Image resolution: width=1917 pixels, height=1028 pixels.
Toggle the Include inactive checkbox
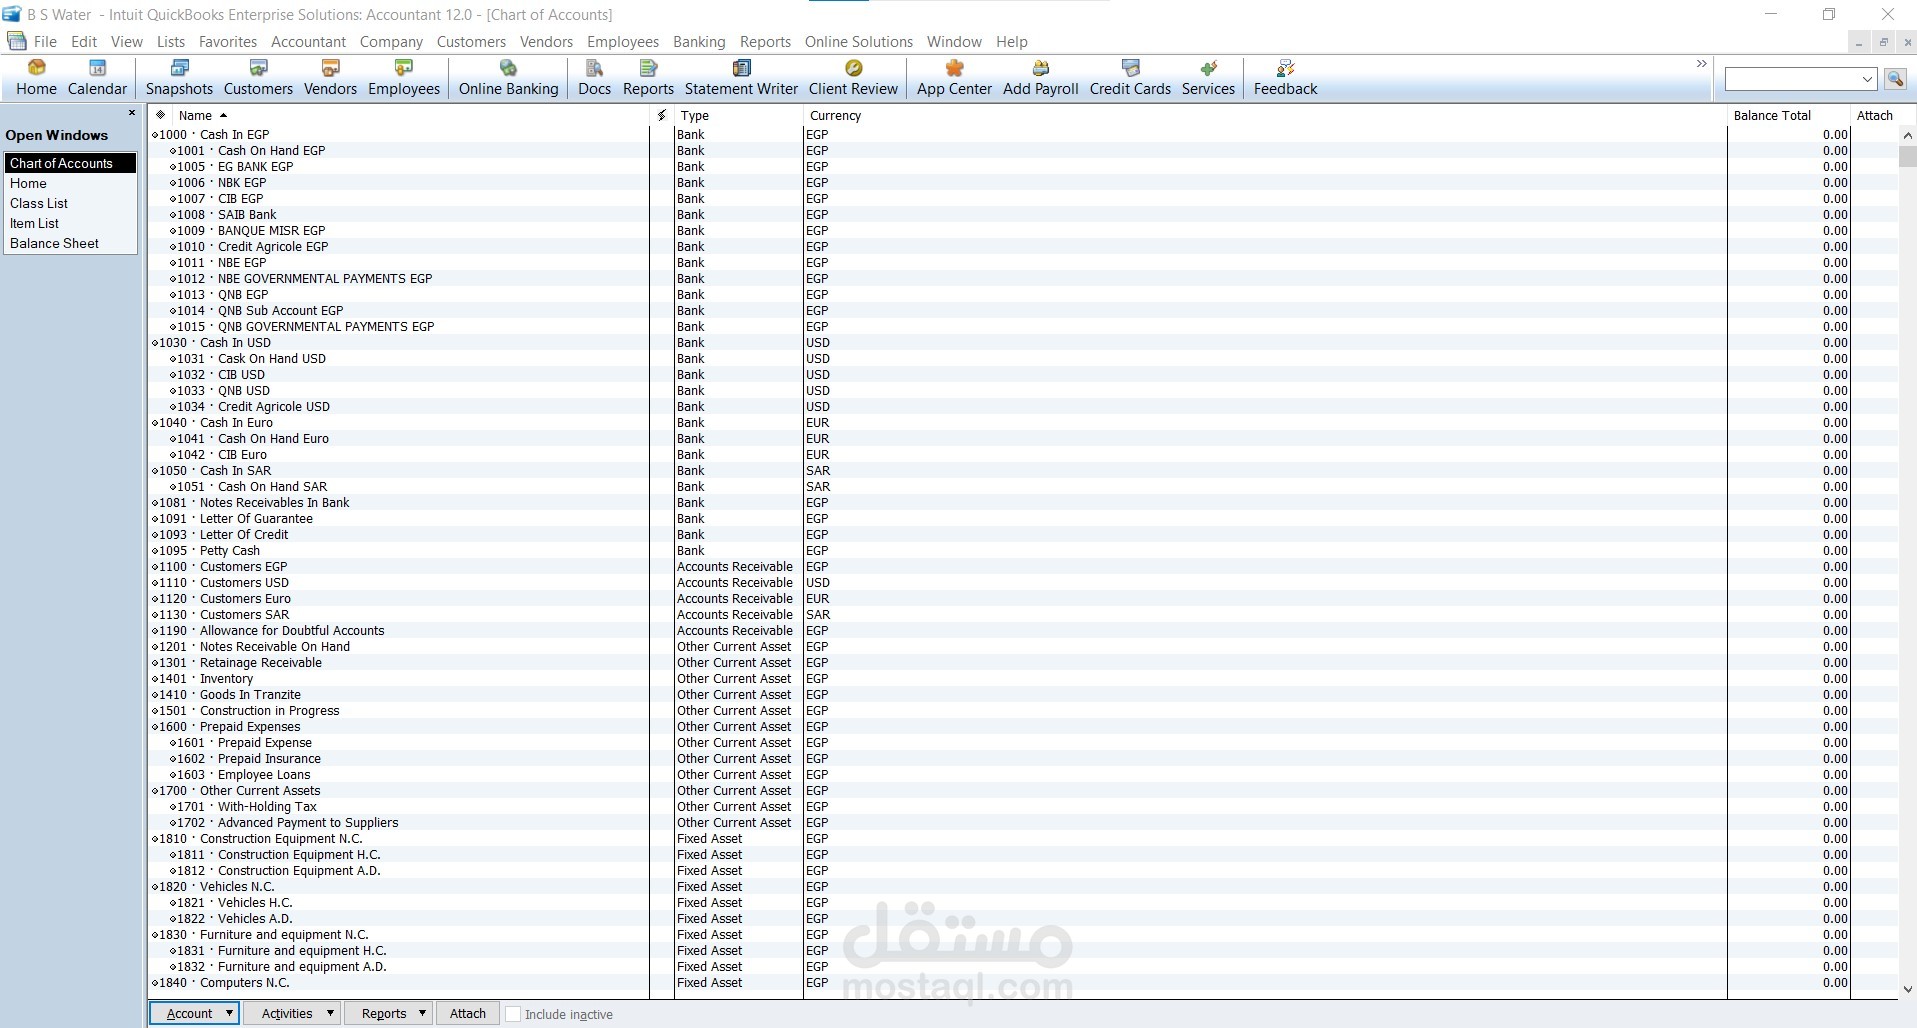(x=513, y=1014)
